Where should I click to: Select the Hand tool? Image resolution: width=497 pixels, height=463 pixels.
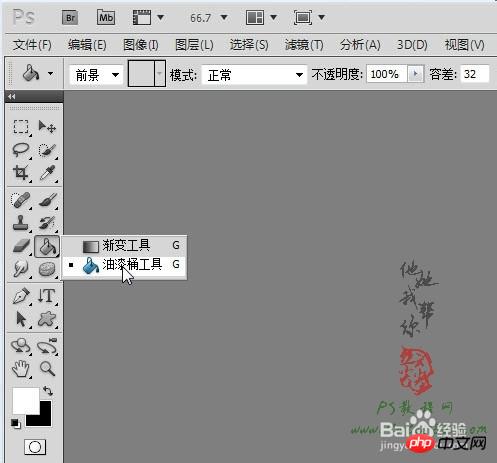pyautogui.click(x=21, y=369)
